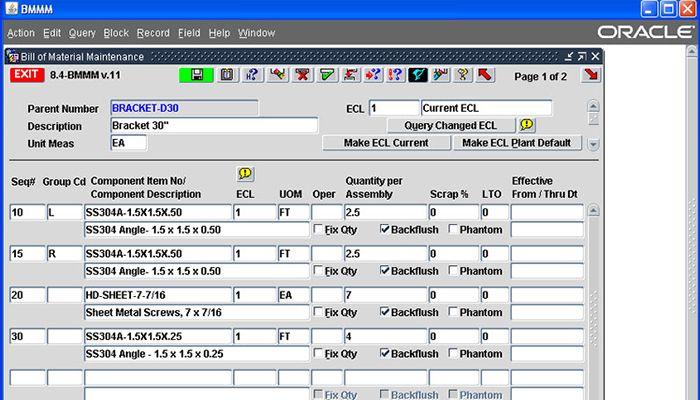Click the green Save diskette icon

(196, 75)
